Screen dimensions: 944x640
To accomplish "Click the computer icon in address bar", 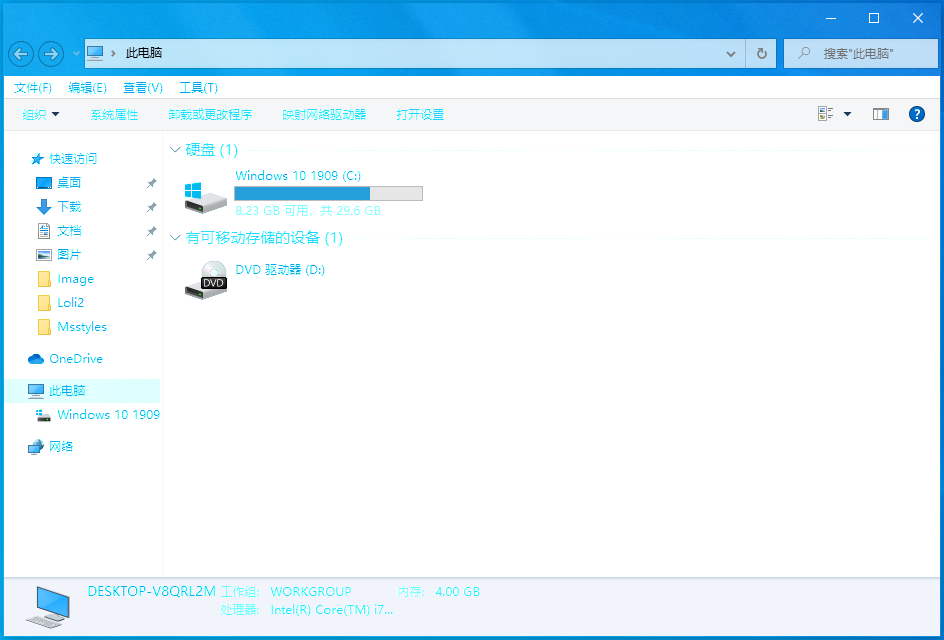I will (x=95, y=53).
